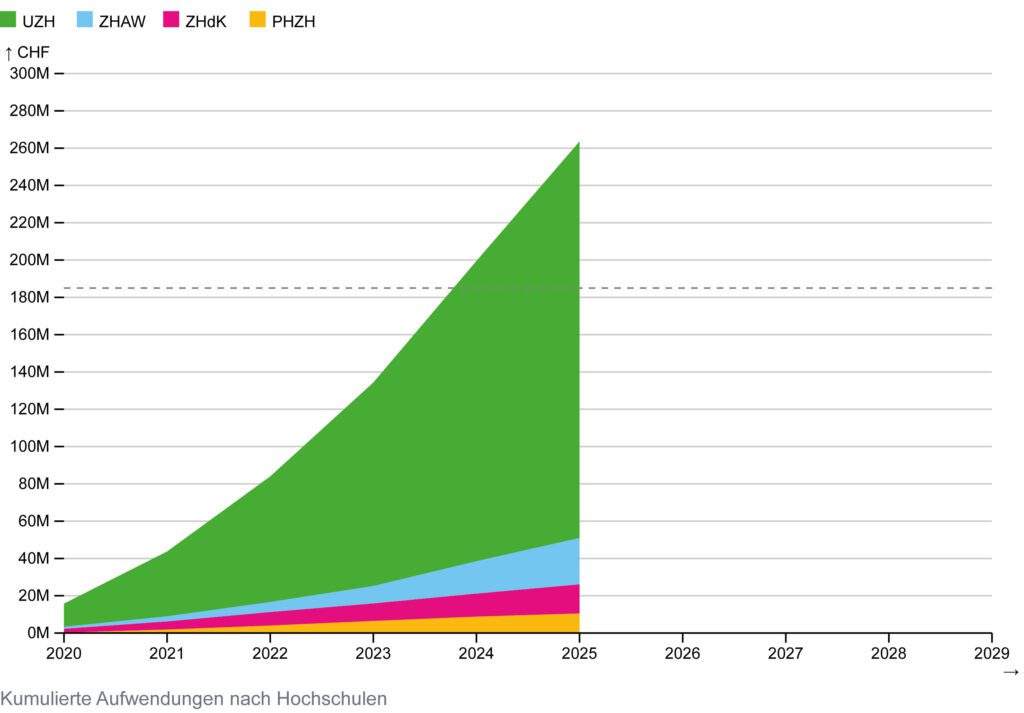Click the 2025 x-axis tick label
1024x713 pixels.
579,653
